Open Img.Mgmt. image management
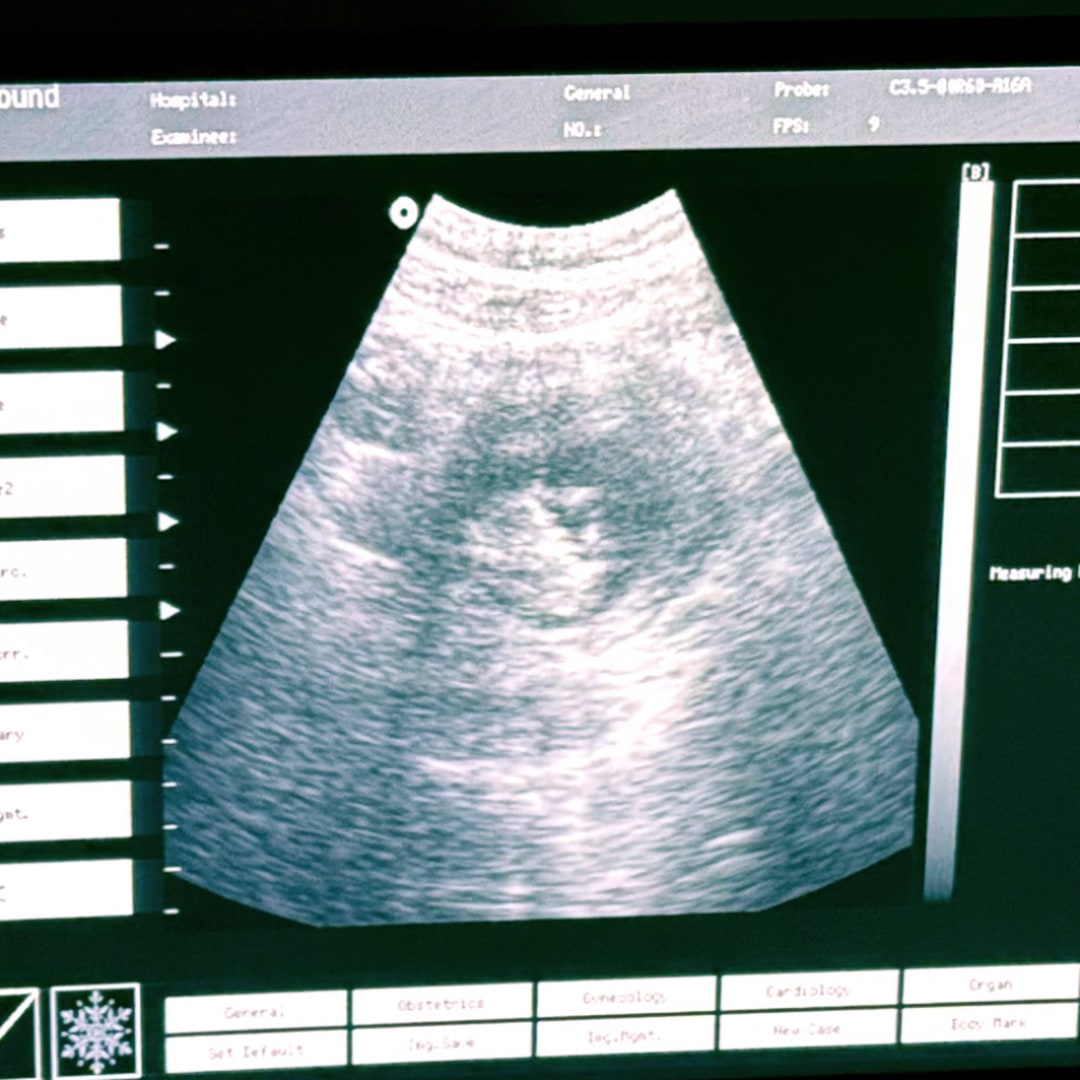Viewport: 1080px width, 1080px height. [x=626, y=1037]
